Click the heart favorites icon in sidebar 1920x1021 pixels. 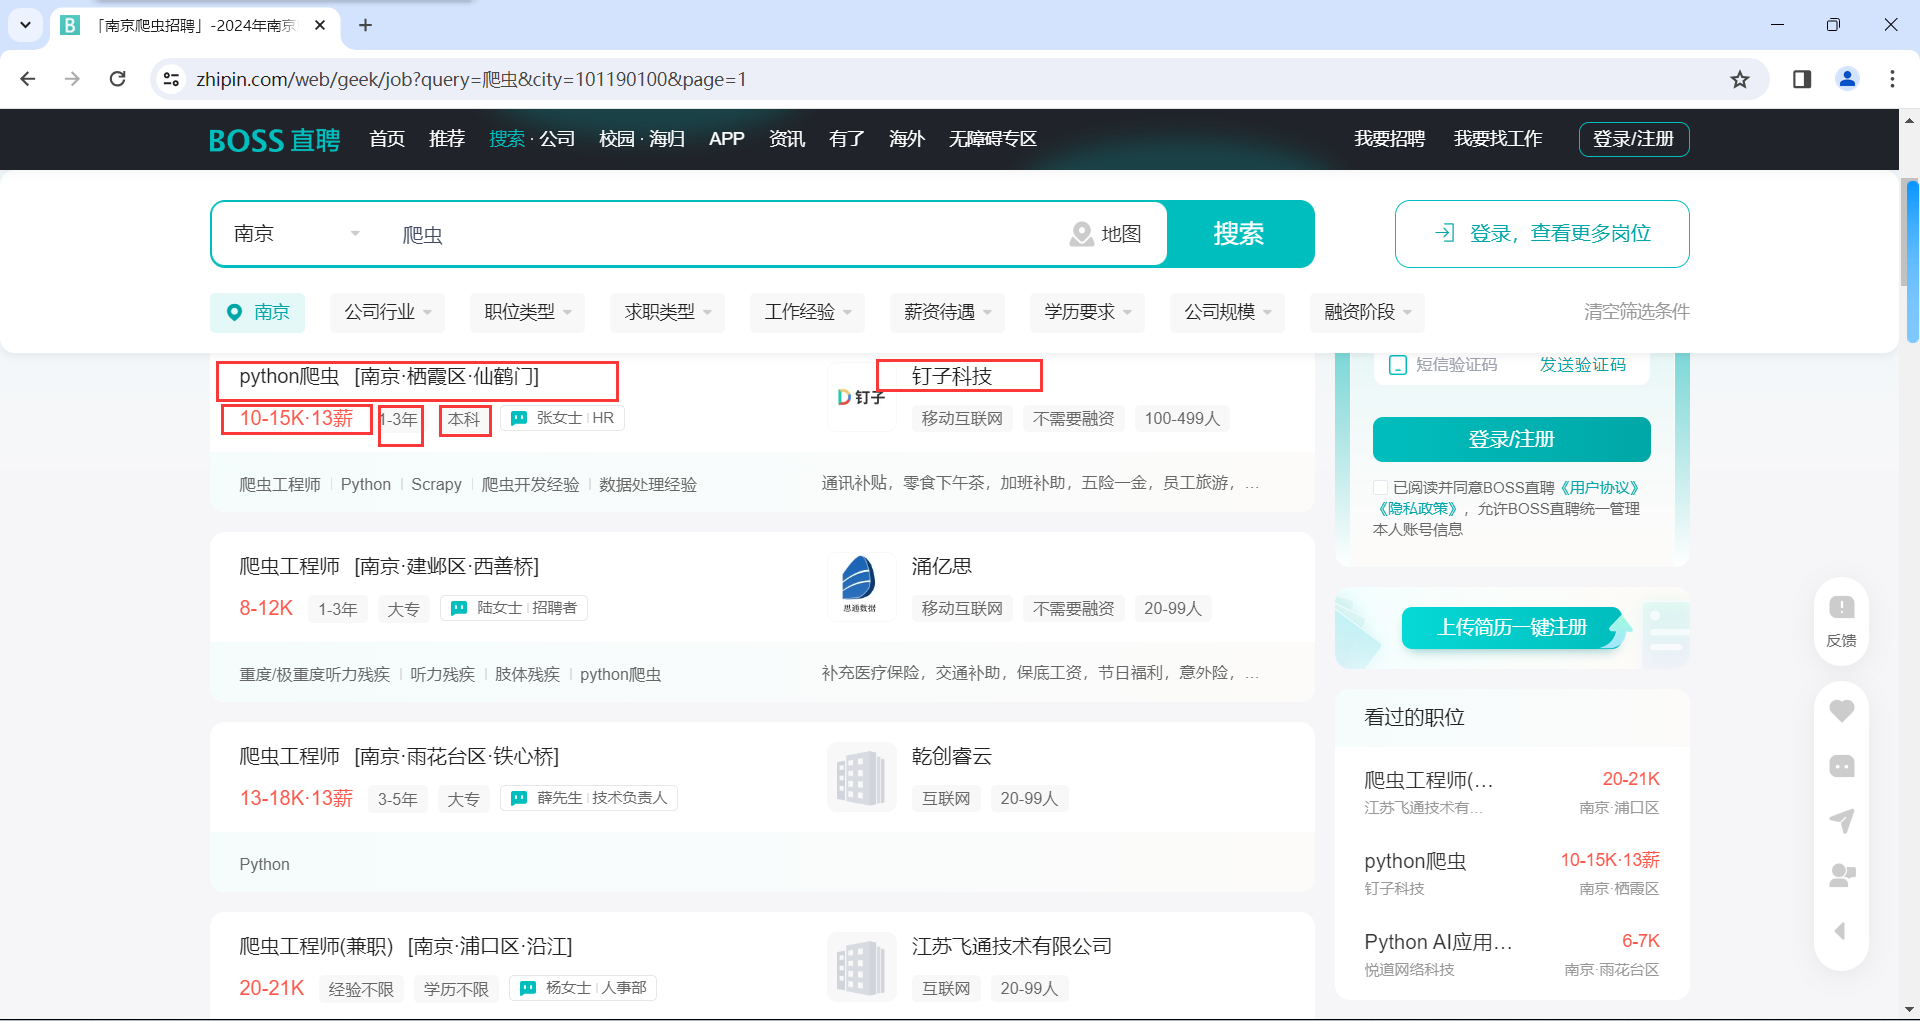[1841, 711]
